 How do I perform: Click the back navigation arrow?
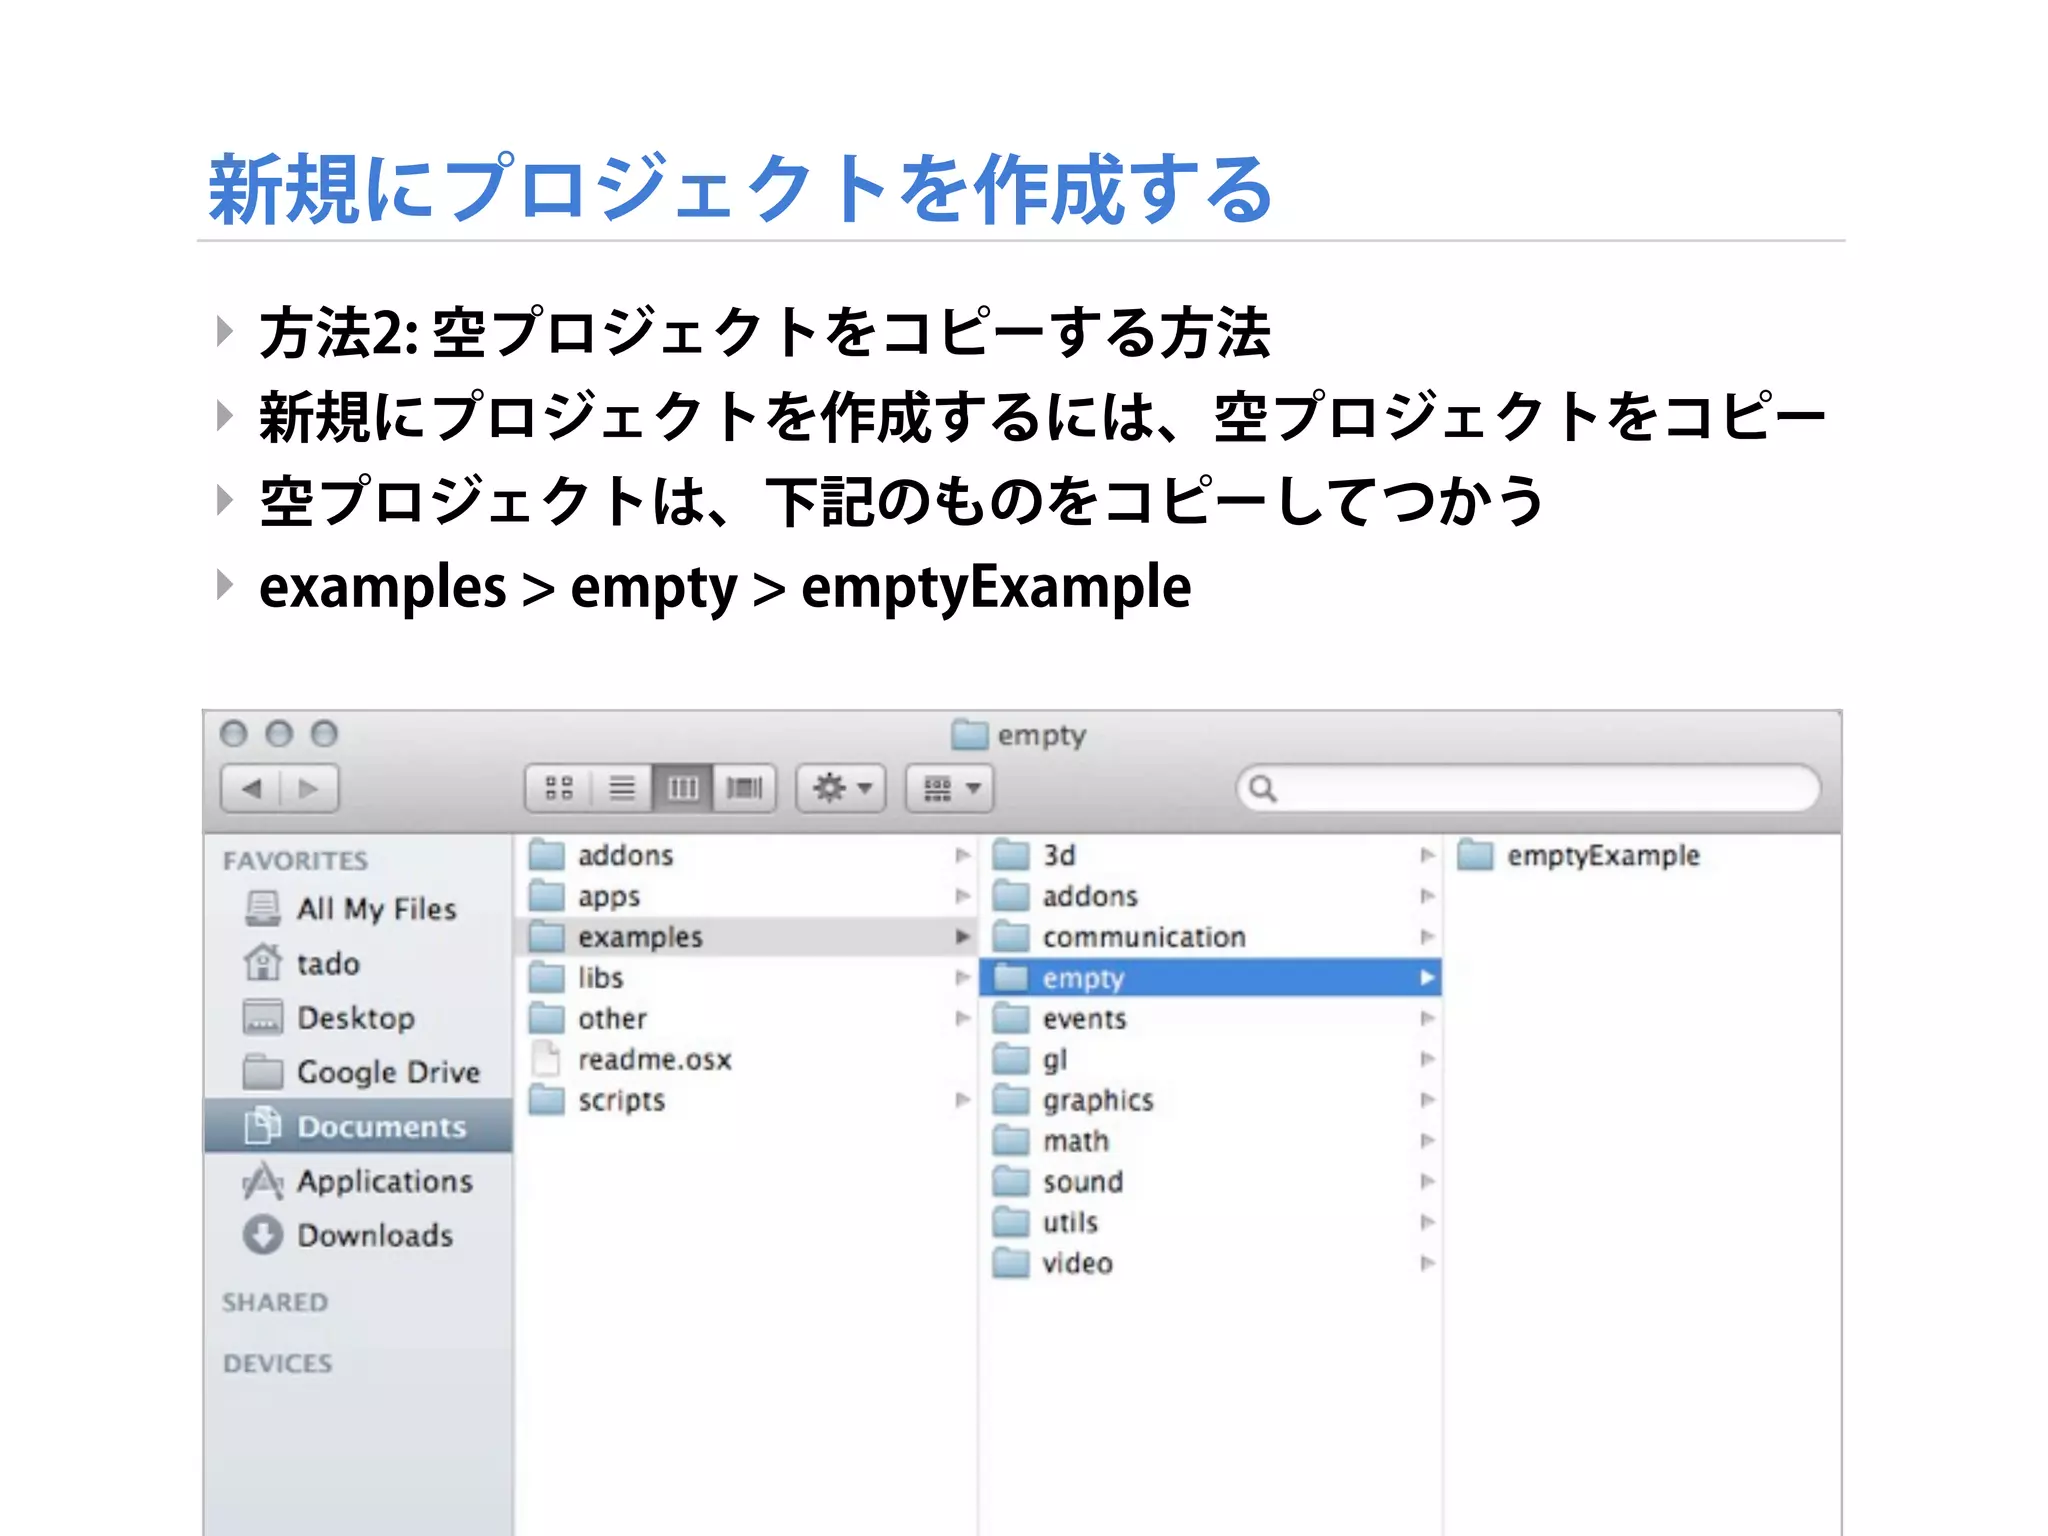(252, 788)
